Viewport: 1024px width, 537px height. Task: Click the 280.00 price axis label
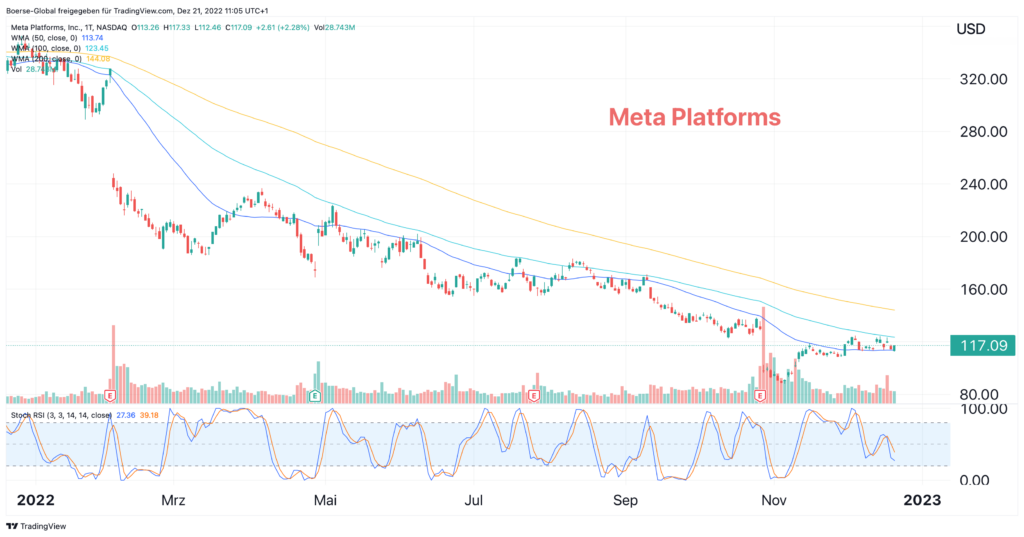[983, 131]
